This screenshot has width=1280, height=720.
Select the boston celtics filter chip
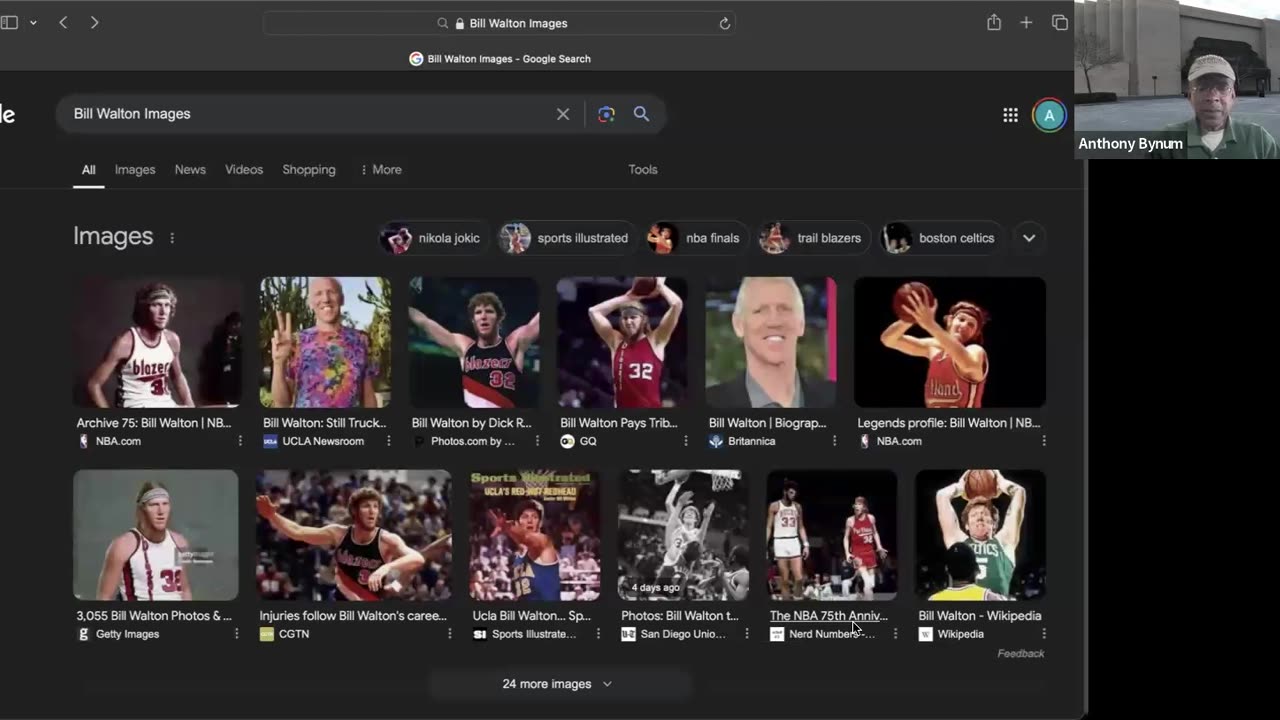941,238
